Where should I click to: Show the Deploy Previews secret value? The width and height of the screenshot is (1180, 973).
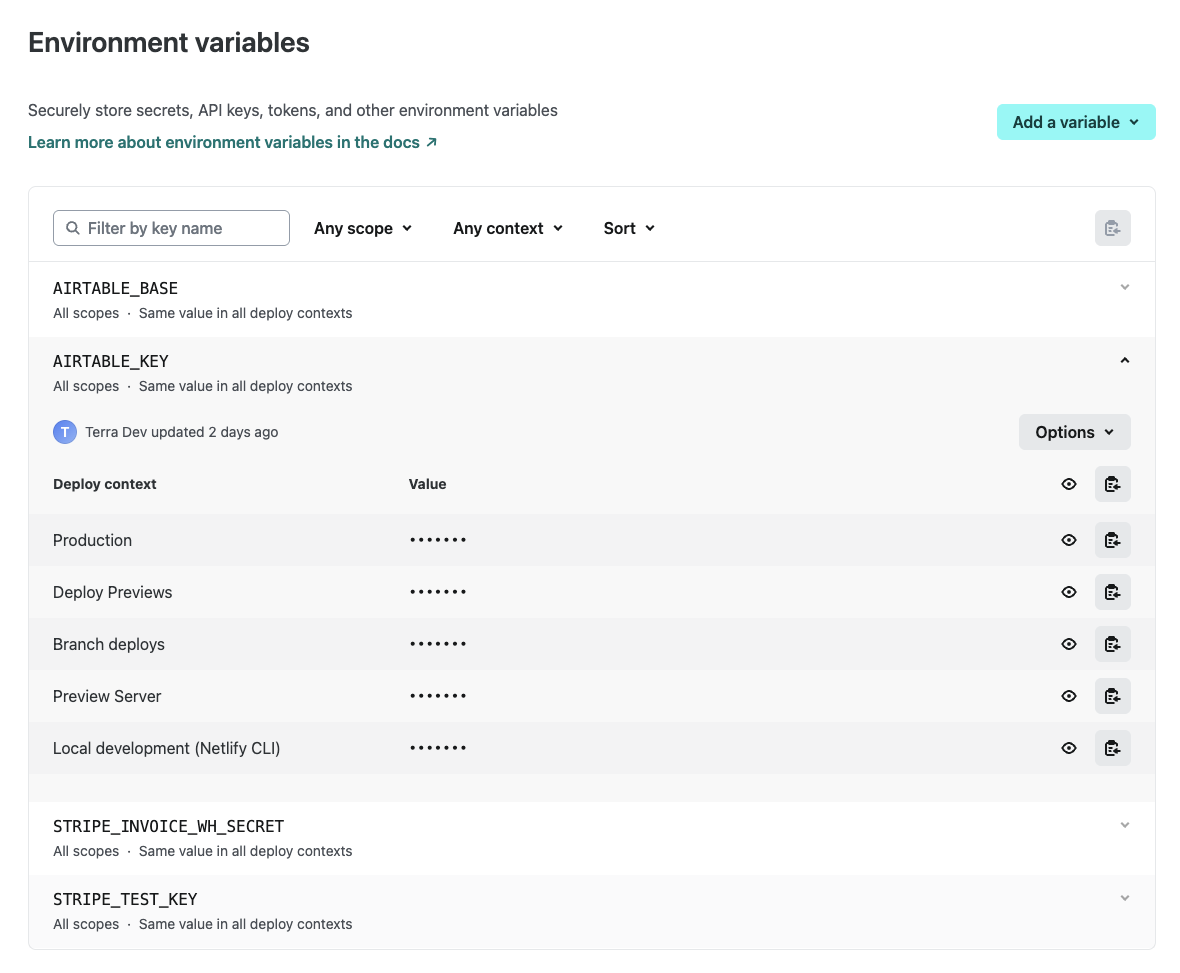1068,591
